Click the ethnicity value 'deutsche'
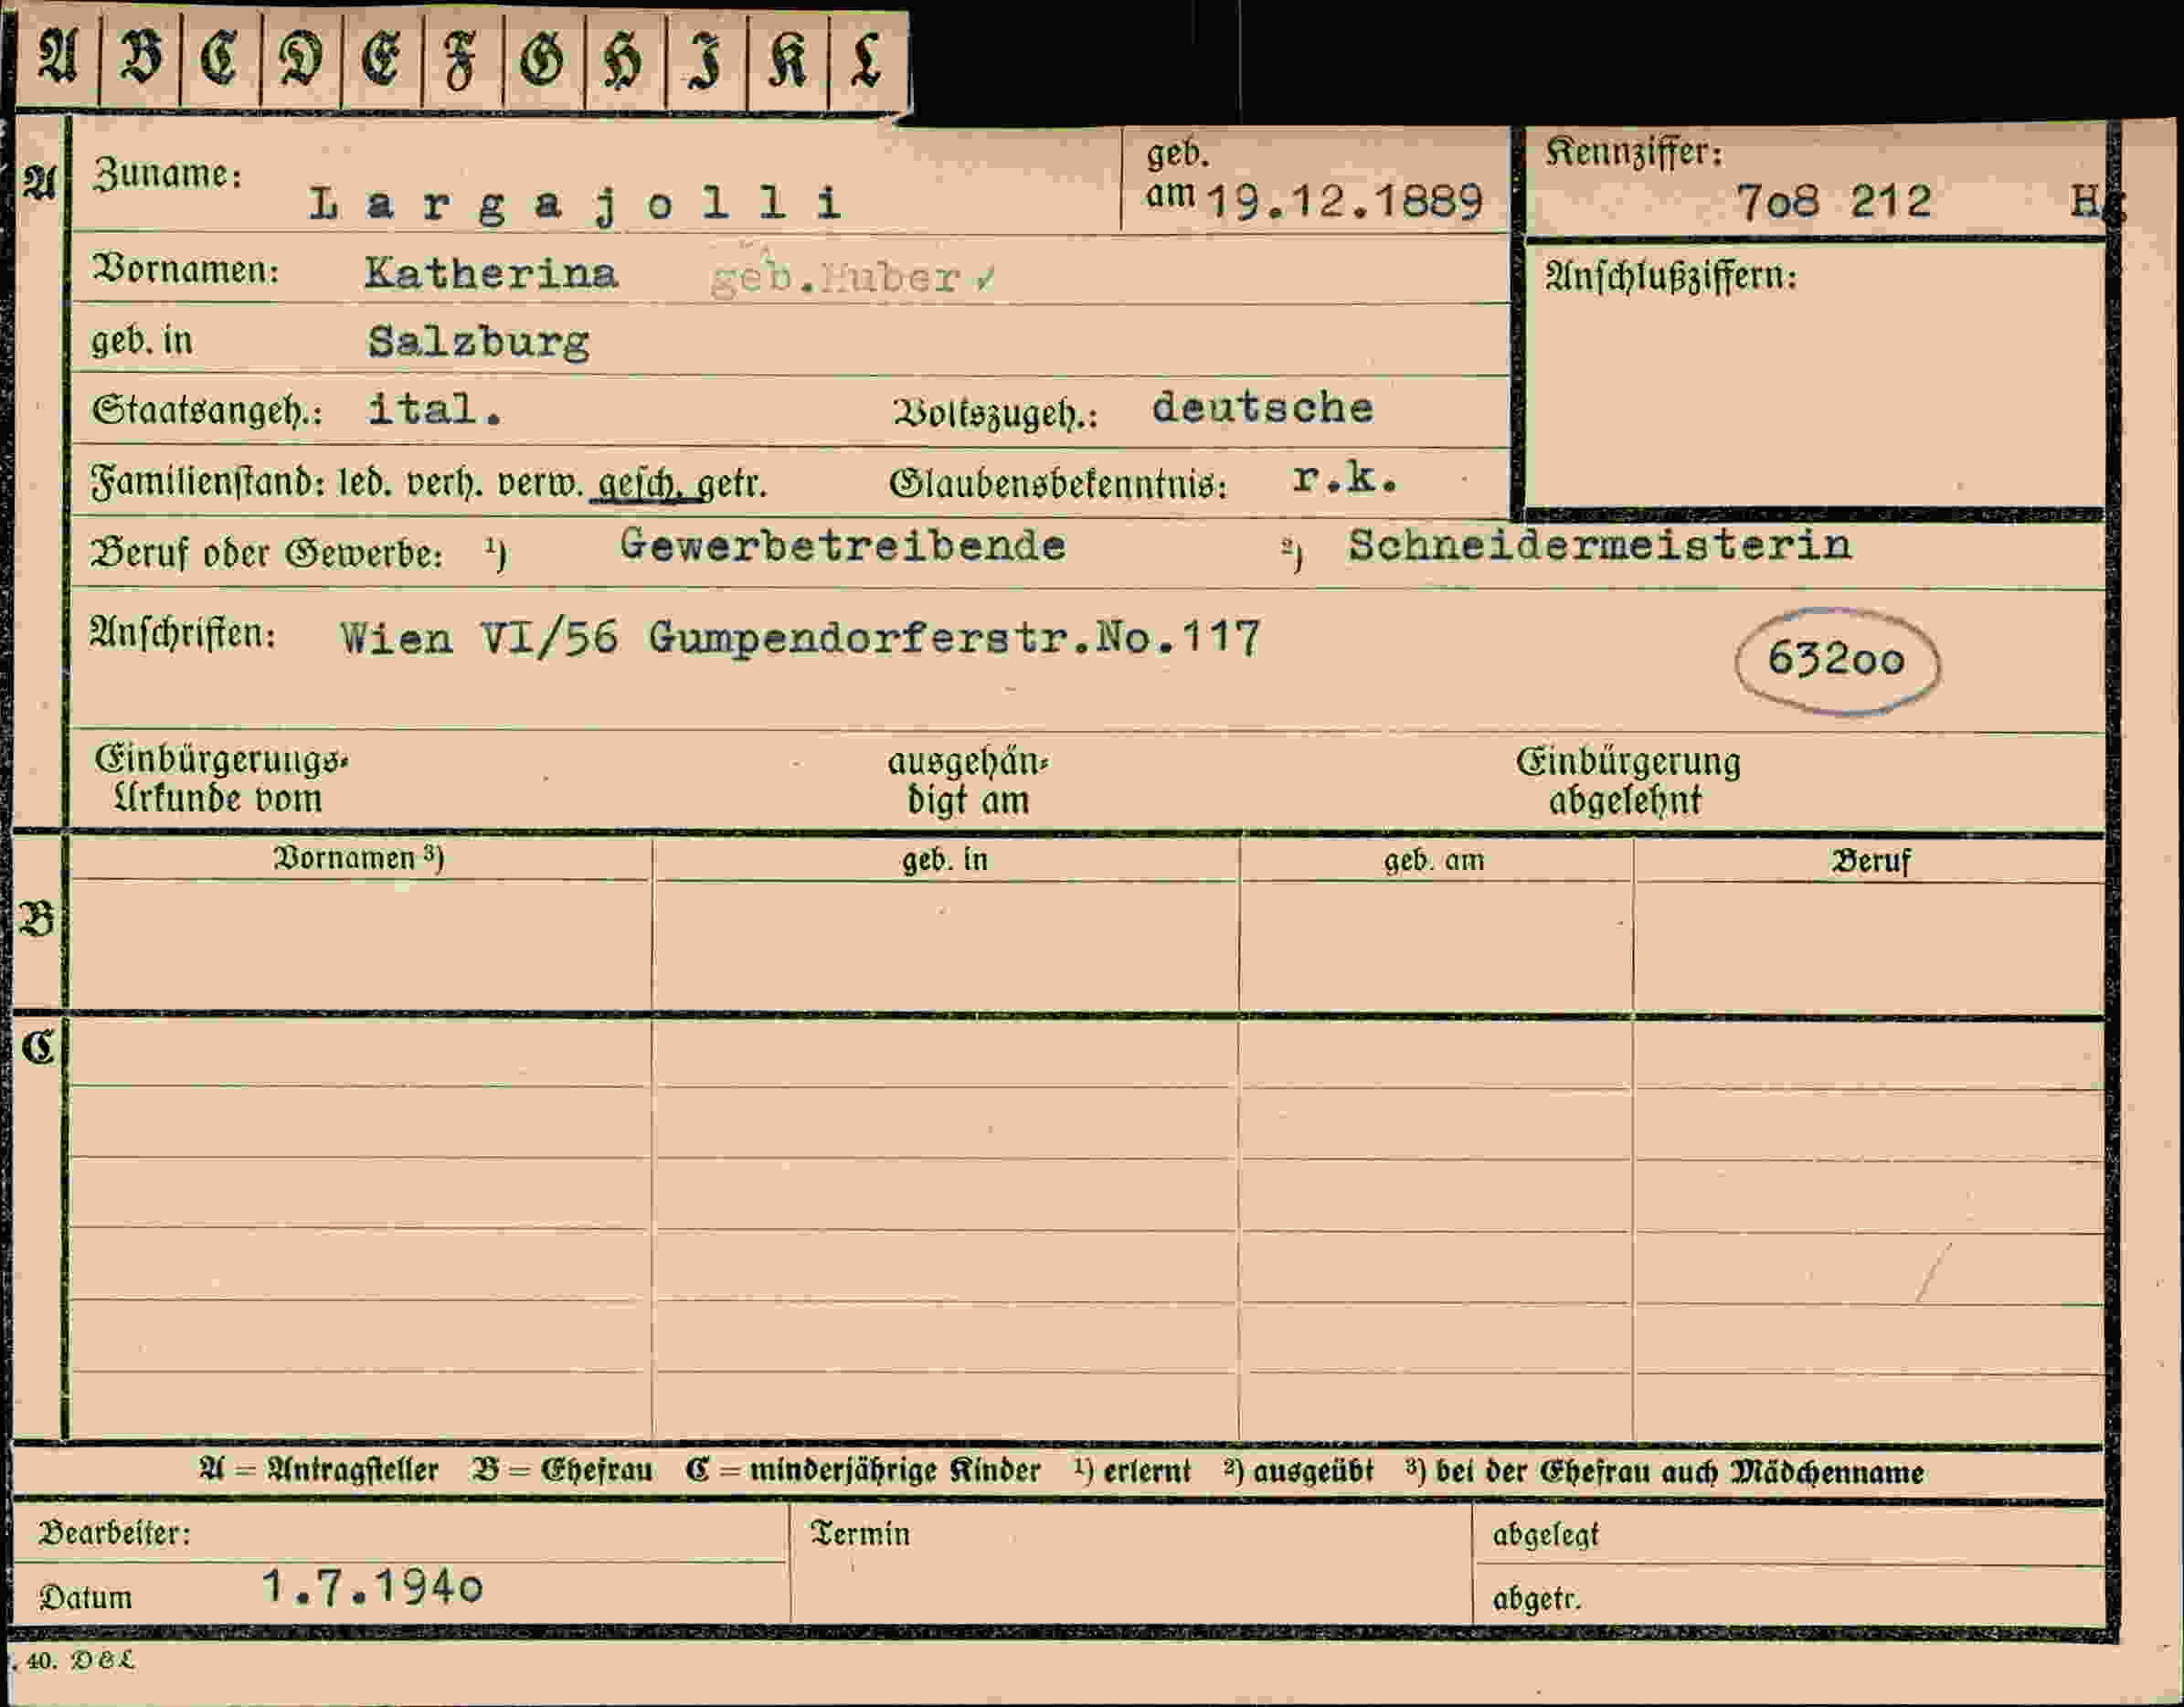2184x1707 pixels. [1262, 408]
